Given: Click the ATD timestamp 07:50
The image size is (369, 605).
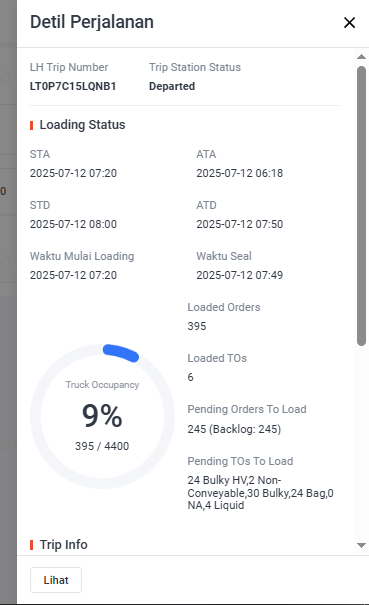Looking at the screenshot, I should pyautogui.click(x=240, y=224).
